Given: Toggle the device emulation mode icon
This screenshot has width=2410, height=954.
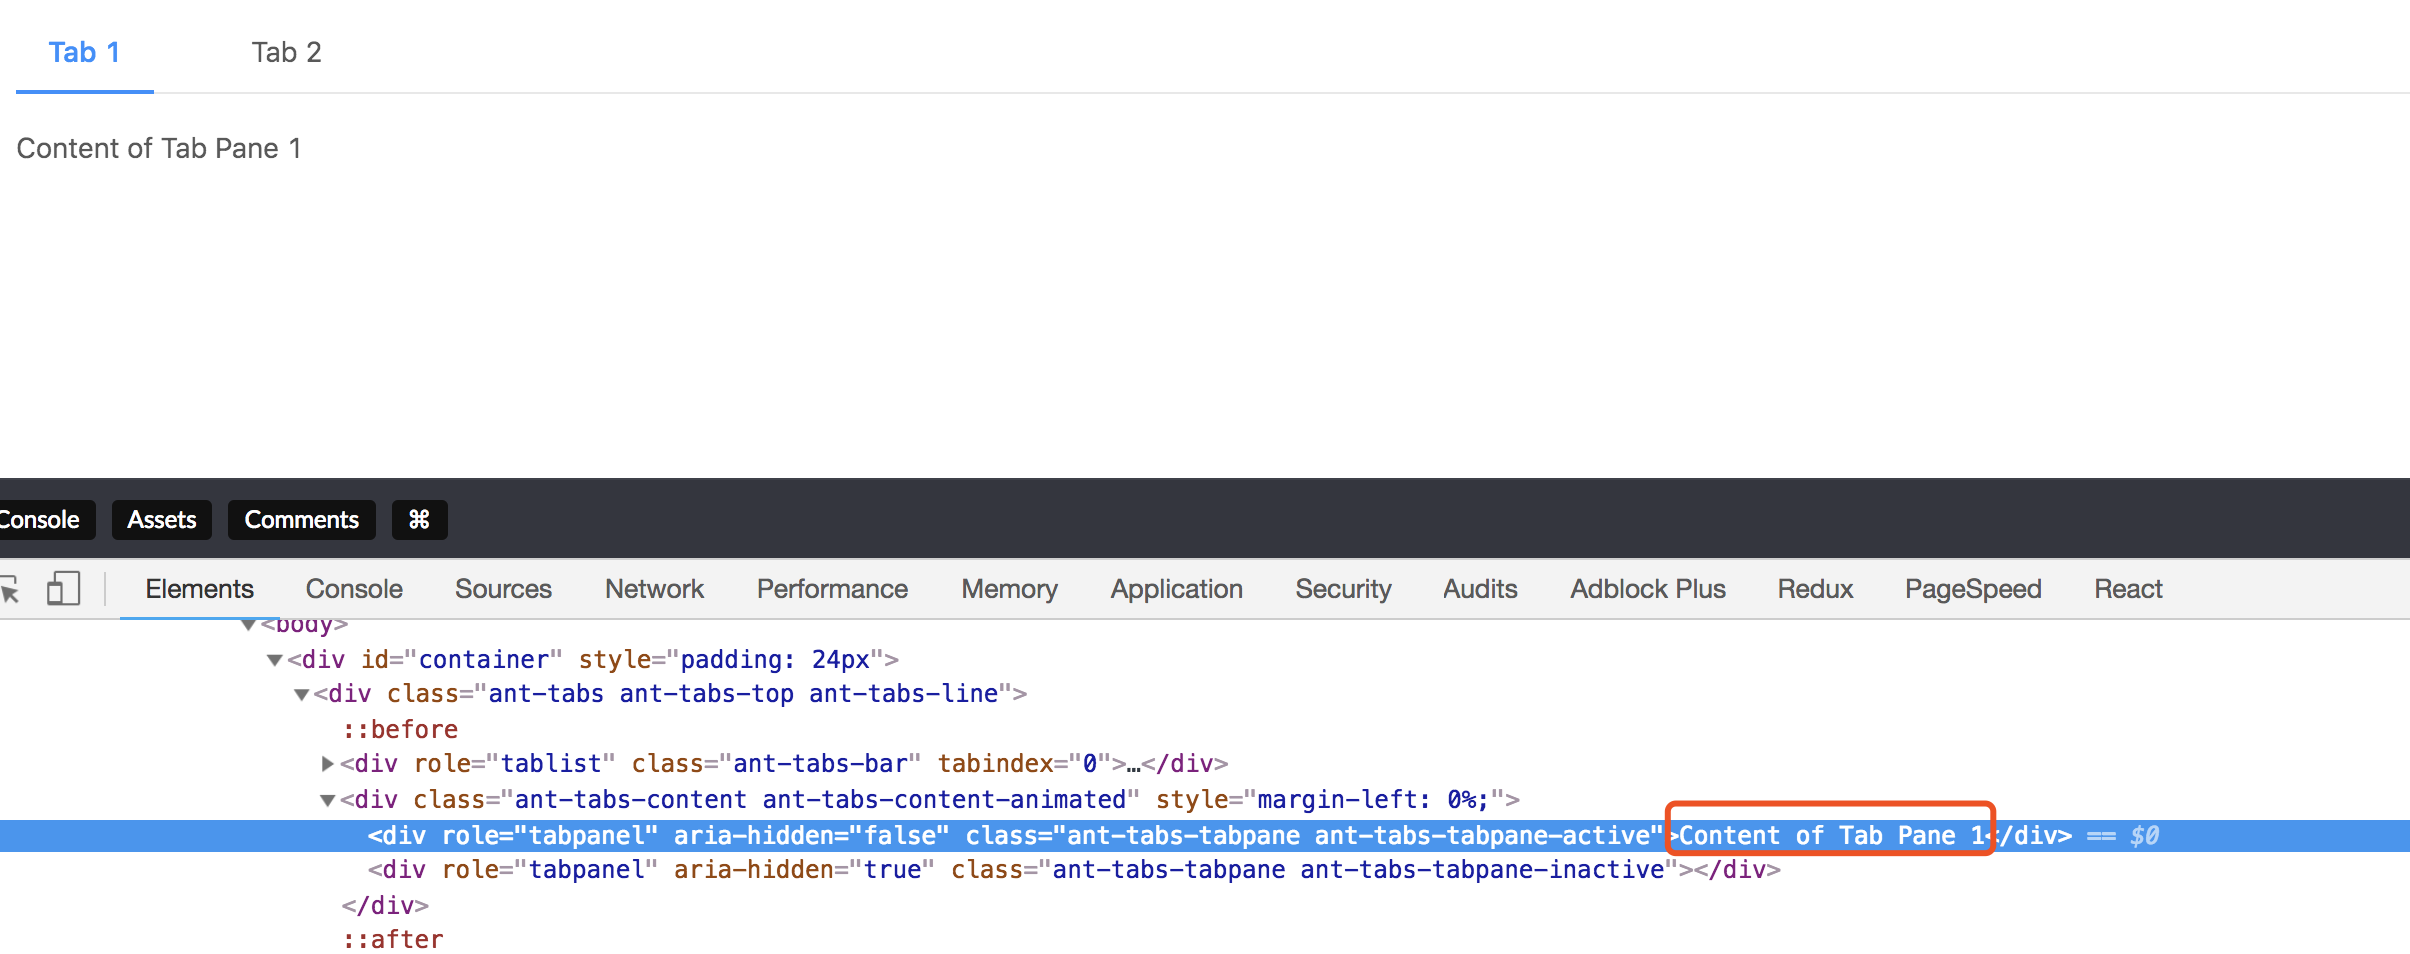Looking at the screenshot, I should coord(64,588).
